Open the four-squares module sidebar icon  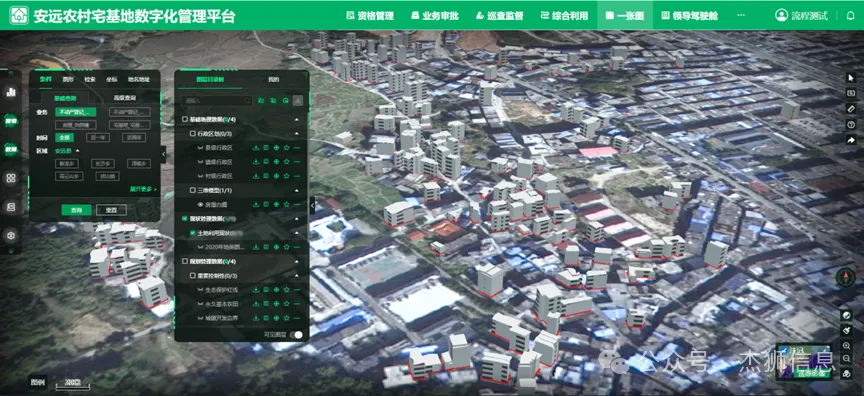[x=11, y=178]
